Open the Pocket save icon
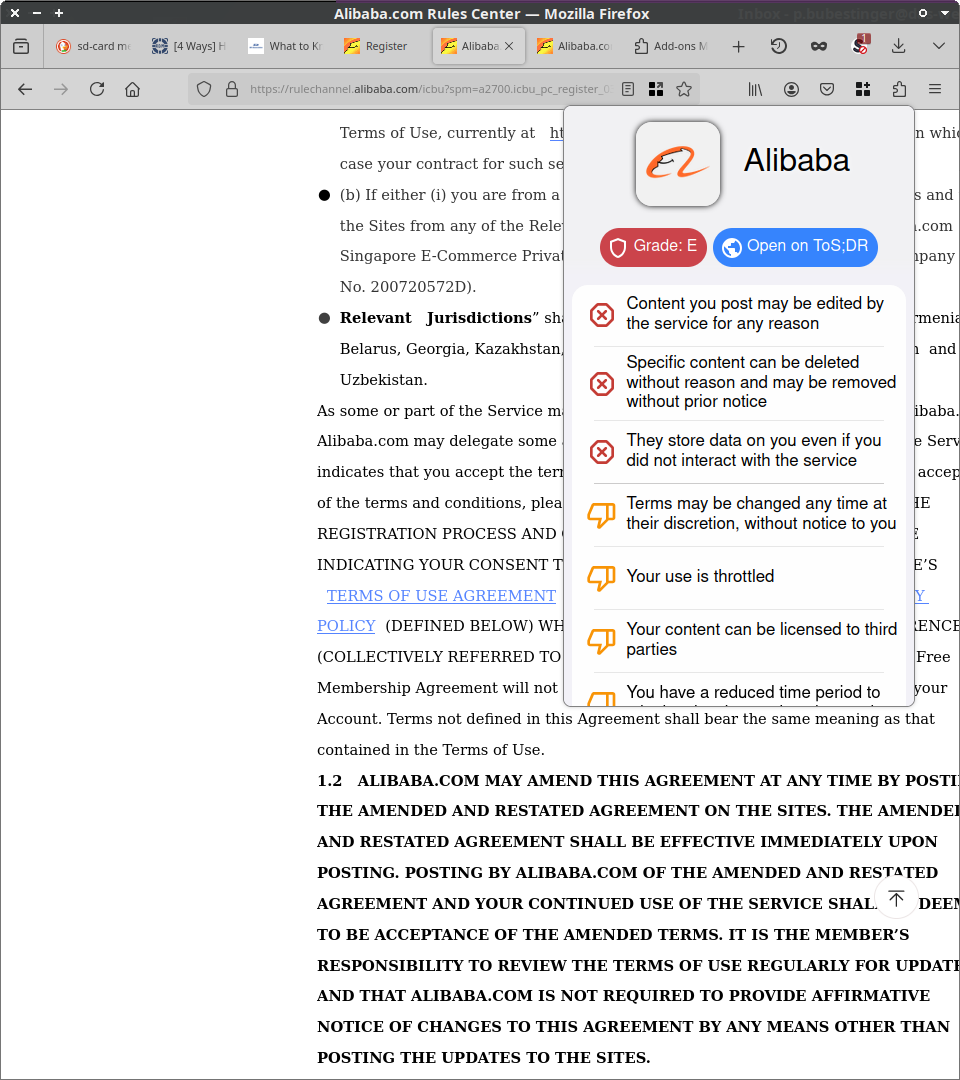The width and height of the screenshot is (960, 1080). click(827, 89)
